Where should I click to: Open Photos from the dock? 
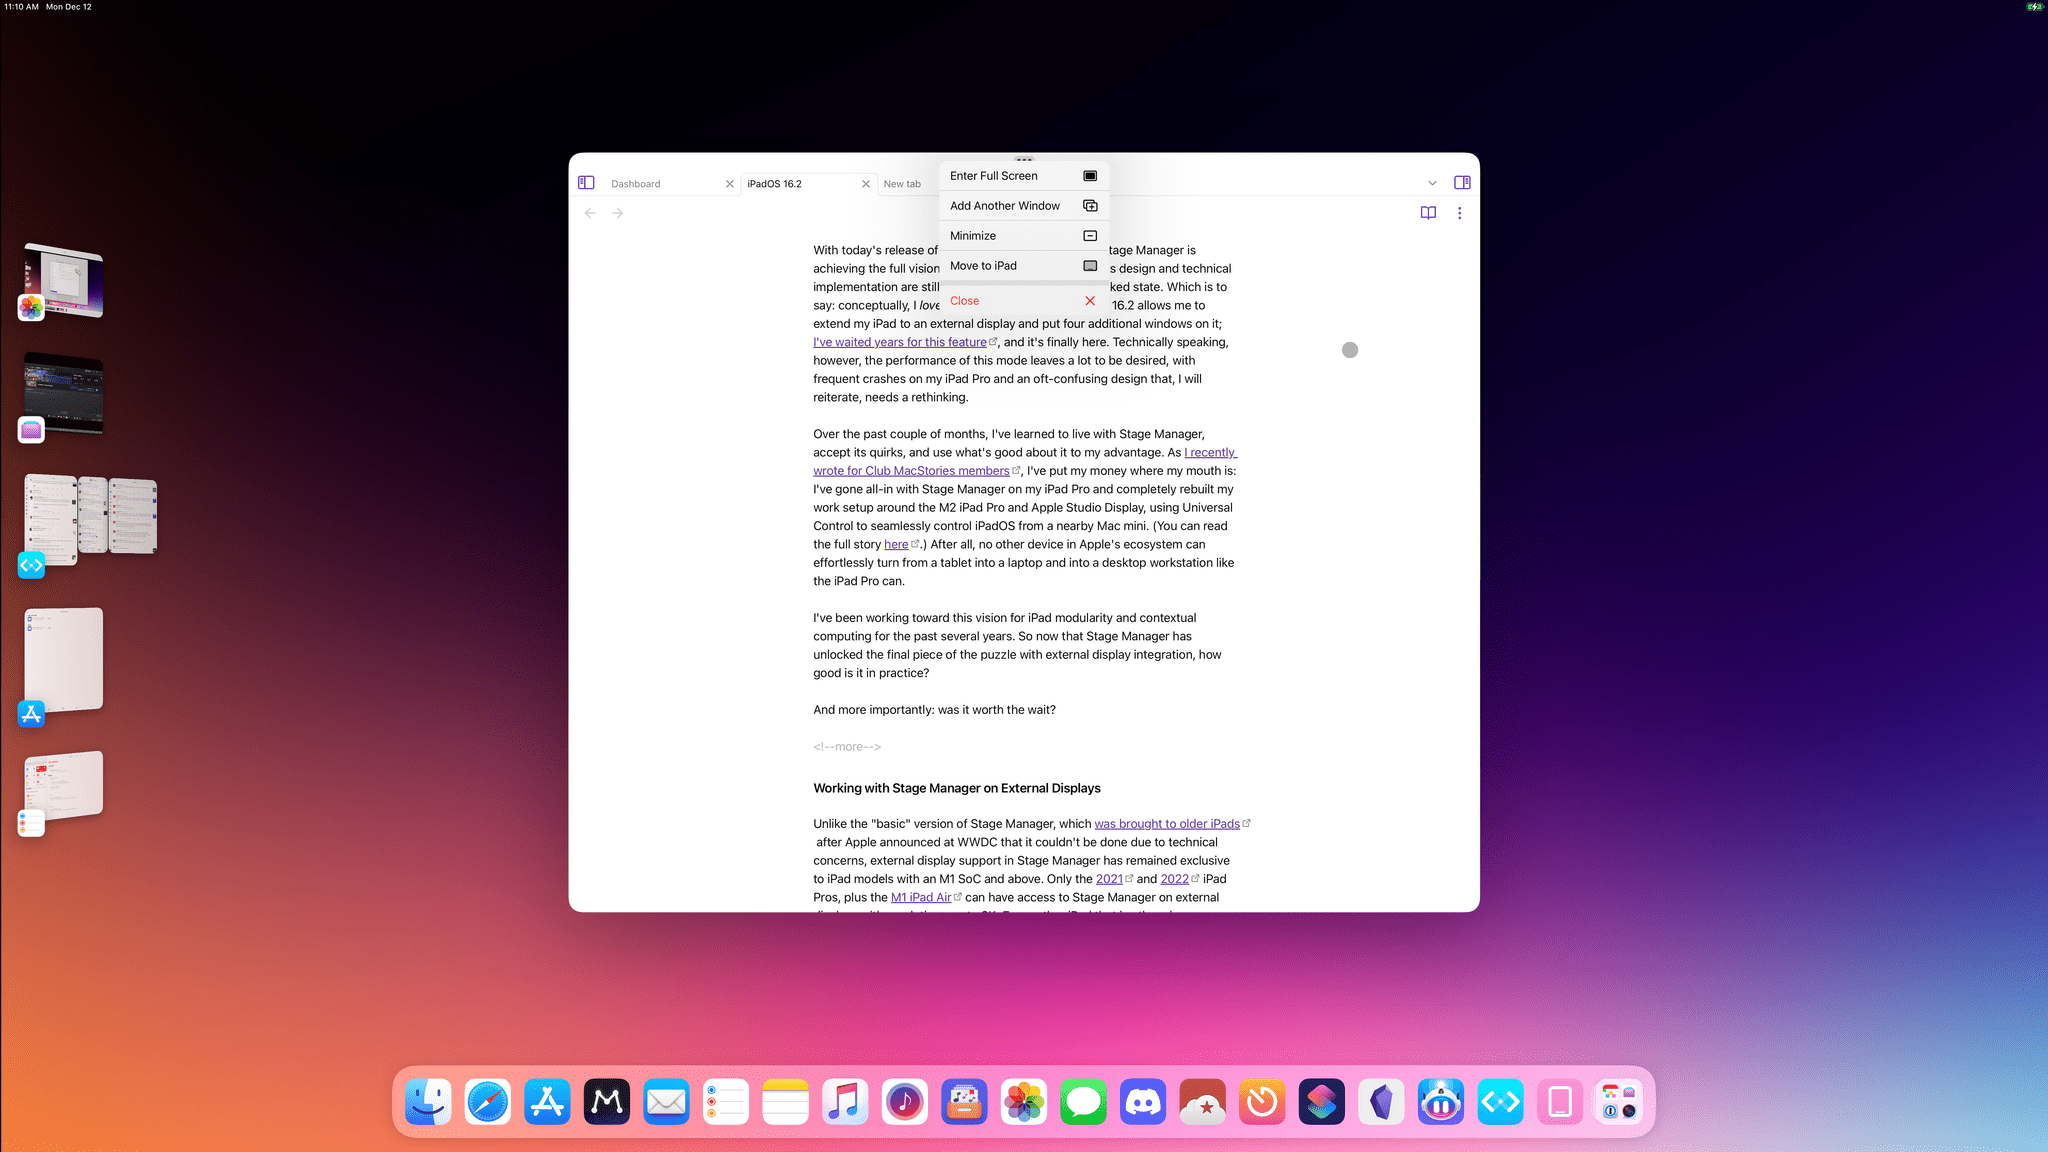click(1024, 1102)
